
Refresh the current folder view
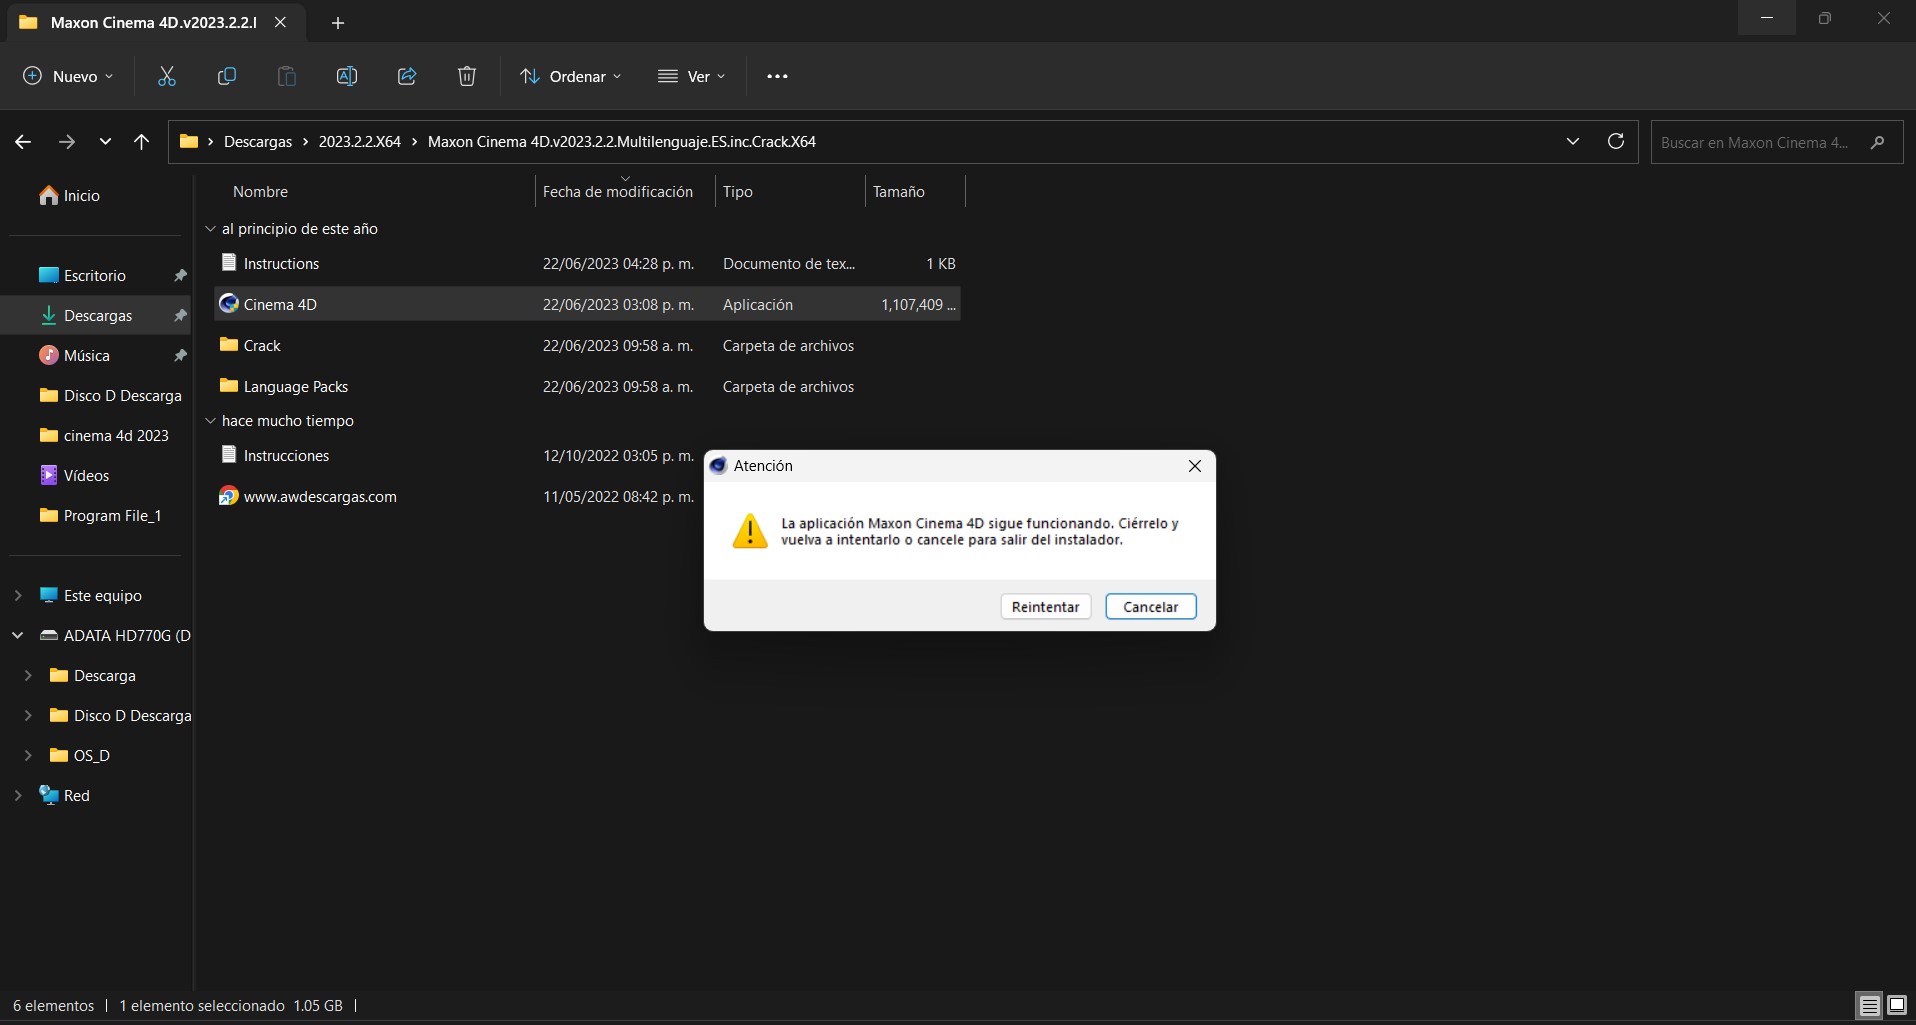1615,141
